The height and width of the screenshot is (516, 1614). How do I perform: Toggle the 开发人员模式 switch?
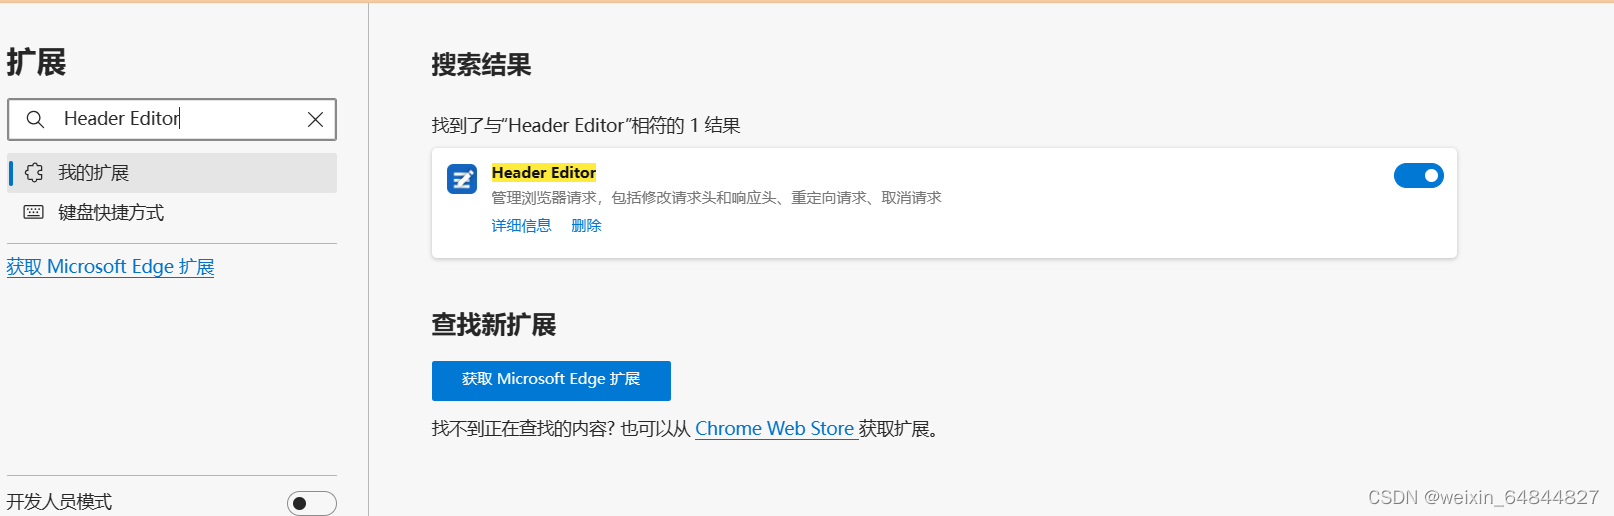(x=312, y=503)
